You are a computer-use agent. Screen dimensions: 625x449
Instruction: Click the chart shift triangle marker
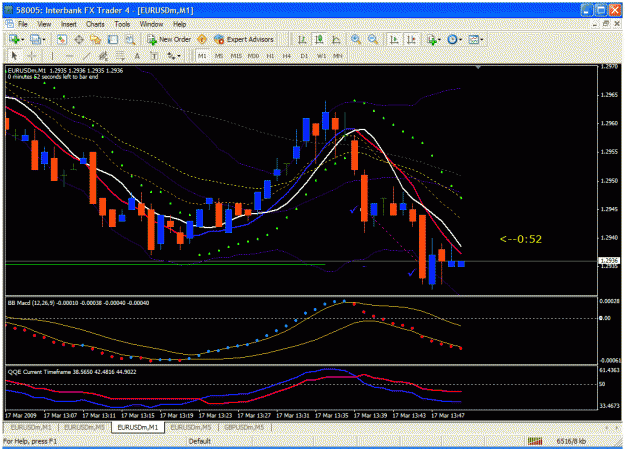click(478, 68)
